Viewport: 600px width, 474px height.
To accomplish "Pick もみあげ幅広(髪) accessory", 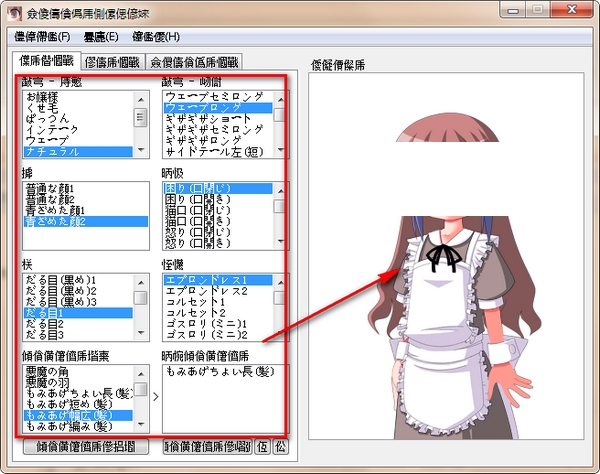I will (78, 415).
